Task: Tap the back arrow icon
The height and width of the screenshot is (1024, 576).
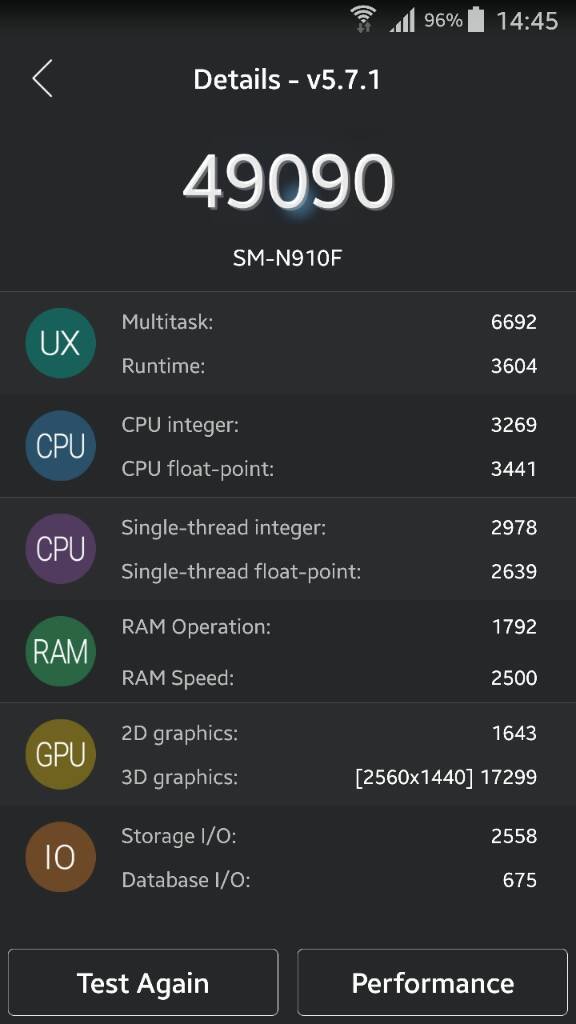Action: coord(42,78)
